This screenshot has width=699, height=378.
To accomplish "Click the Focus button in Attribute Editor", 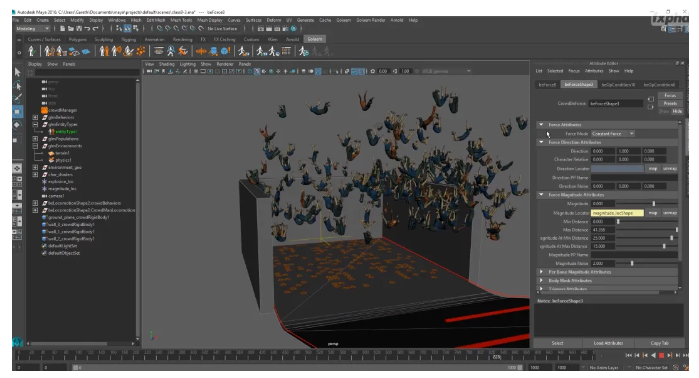I will 670,95.
